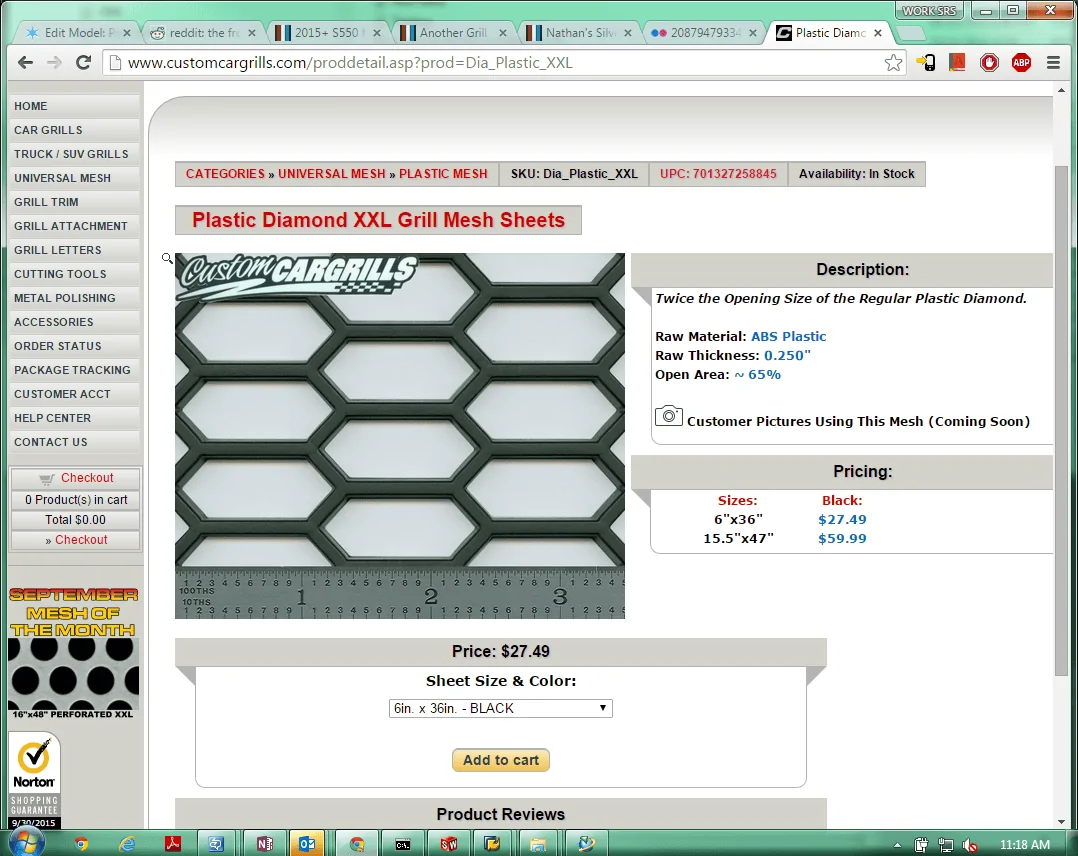
Task: Reload the page with the refresh icon
Action: coord(83,63)
